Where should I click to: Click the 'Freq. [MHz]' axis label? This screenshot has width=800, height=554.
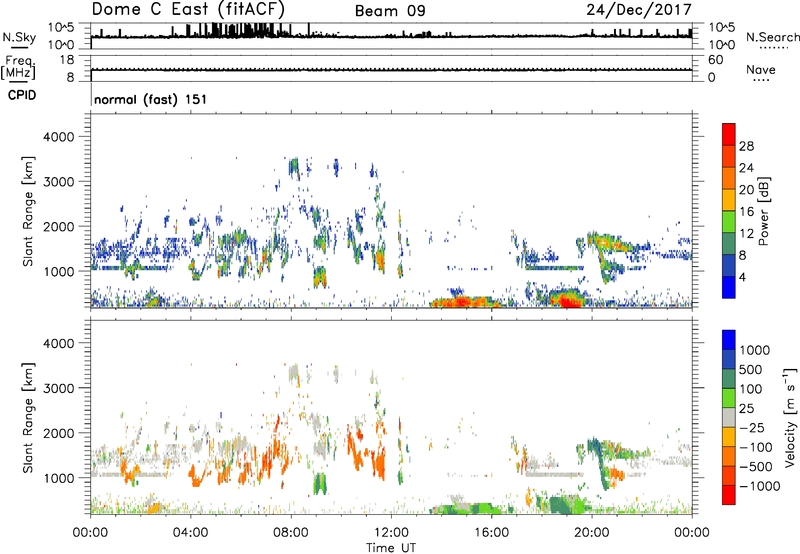click(18, 68)
